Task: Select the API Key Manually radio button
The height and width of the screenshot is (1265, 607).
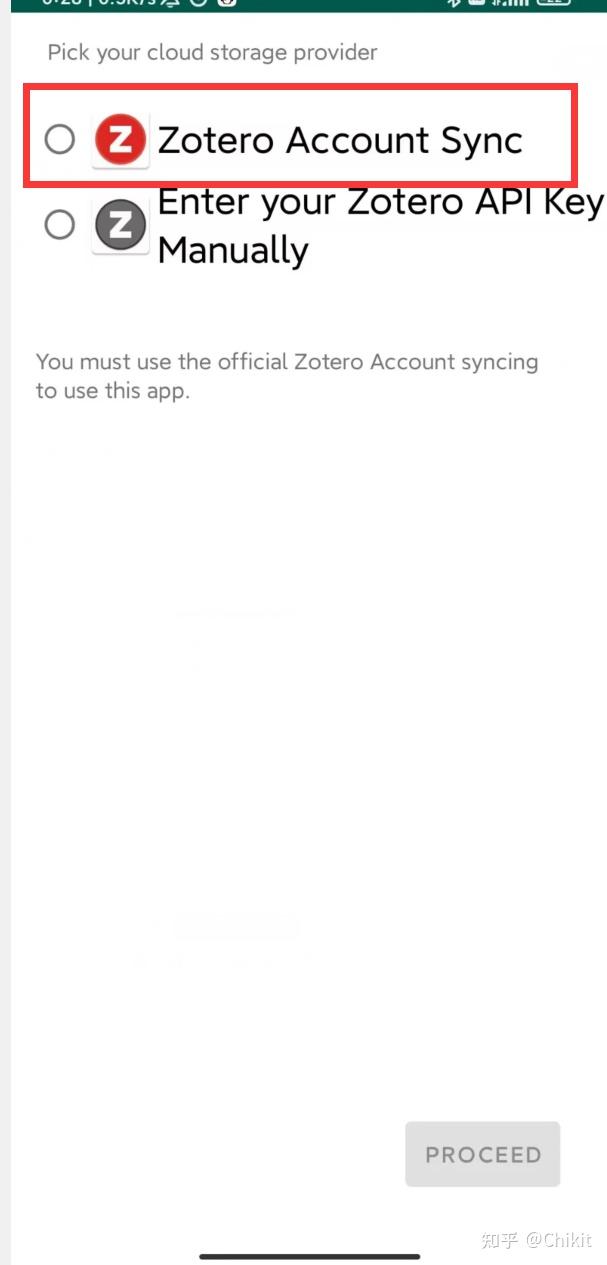Action: pyautogui.click(x=60, y=225)
